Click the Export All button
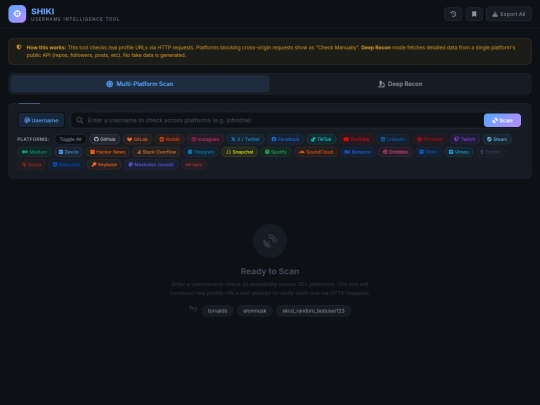Screen dimensions: 540x405 (509, 14)
